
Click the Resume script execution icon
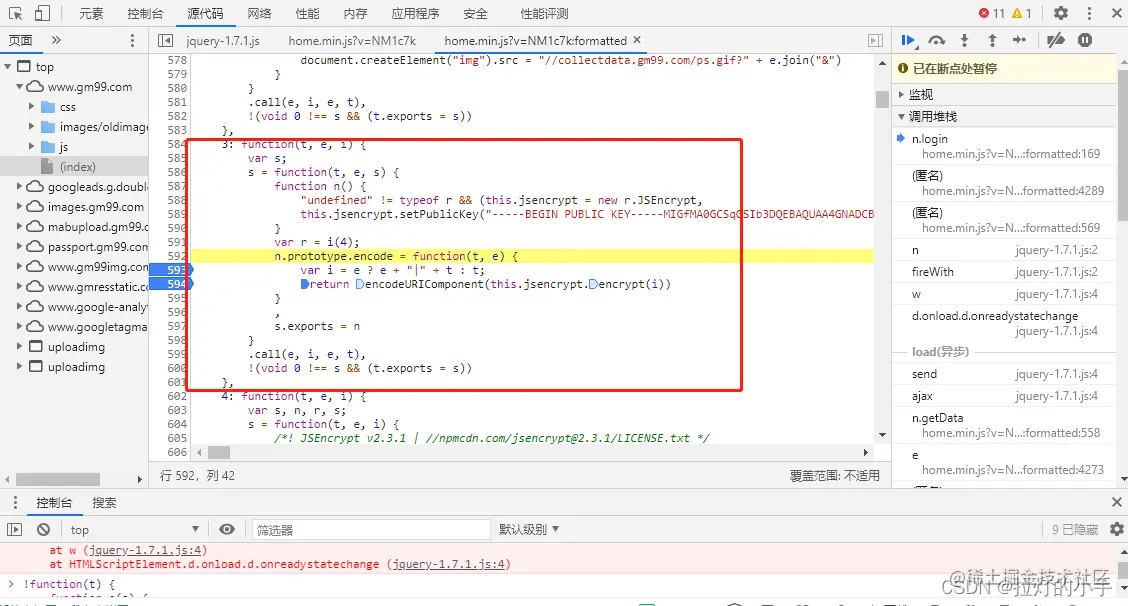[908, 40]
